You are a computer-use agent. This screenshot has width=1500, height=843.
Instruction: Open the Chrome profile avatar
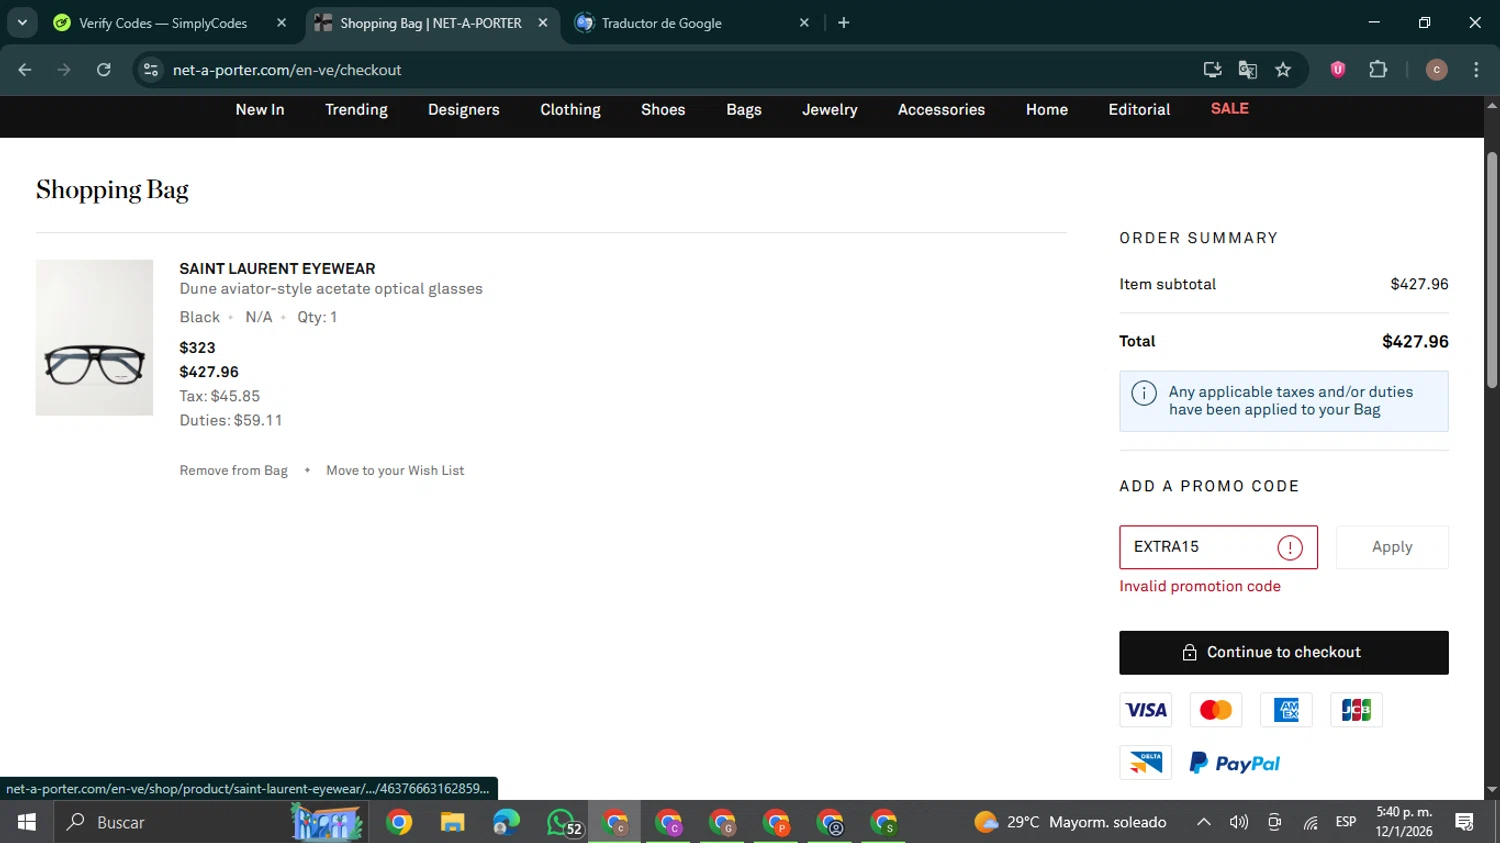1436,70
